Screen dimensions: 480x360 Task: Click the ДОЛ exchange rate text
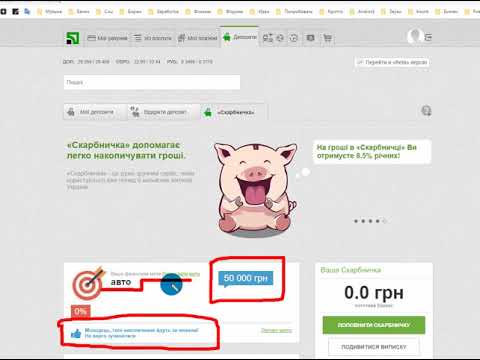(86, 62)
